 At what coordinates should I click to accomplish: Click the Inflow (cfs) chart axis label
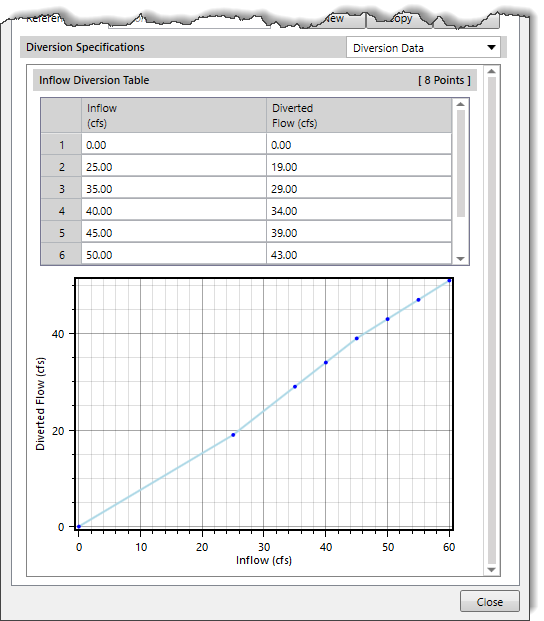click(x=264, y=560)
